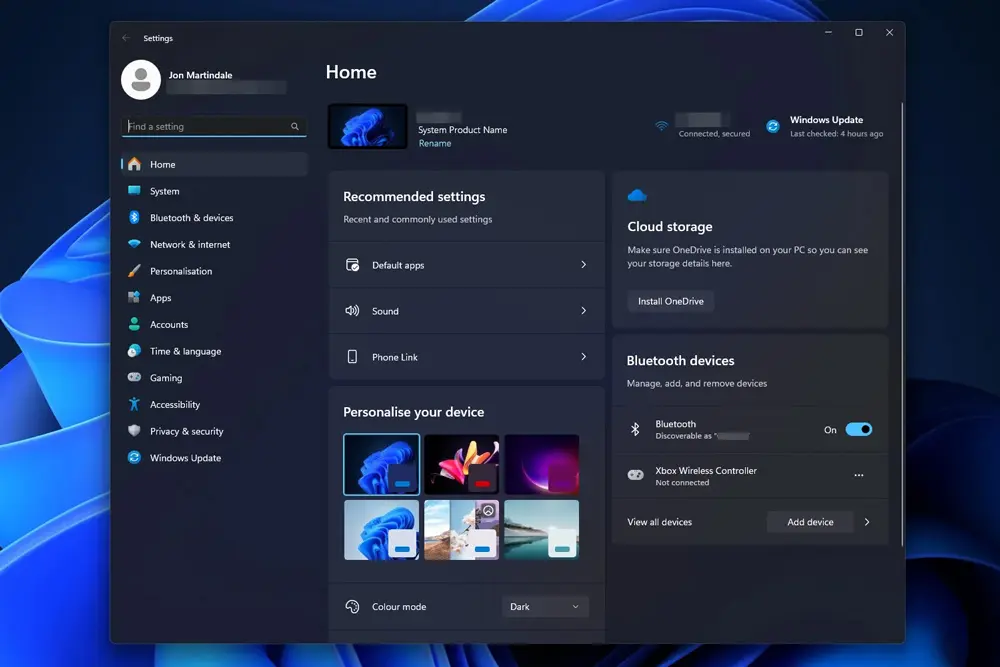
Task: Click the OneDrive cloud icon
Action: click(637, 196)
